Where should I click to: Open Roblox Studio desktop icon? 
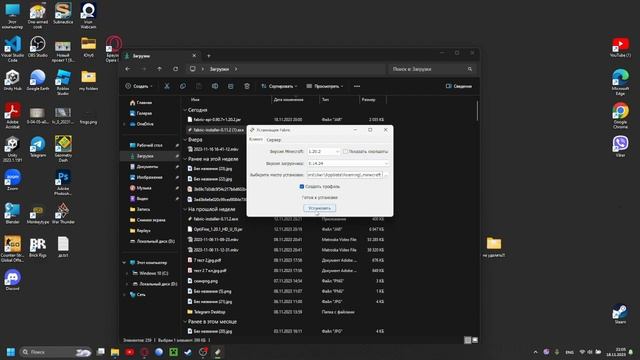[63, 83]
